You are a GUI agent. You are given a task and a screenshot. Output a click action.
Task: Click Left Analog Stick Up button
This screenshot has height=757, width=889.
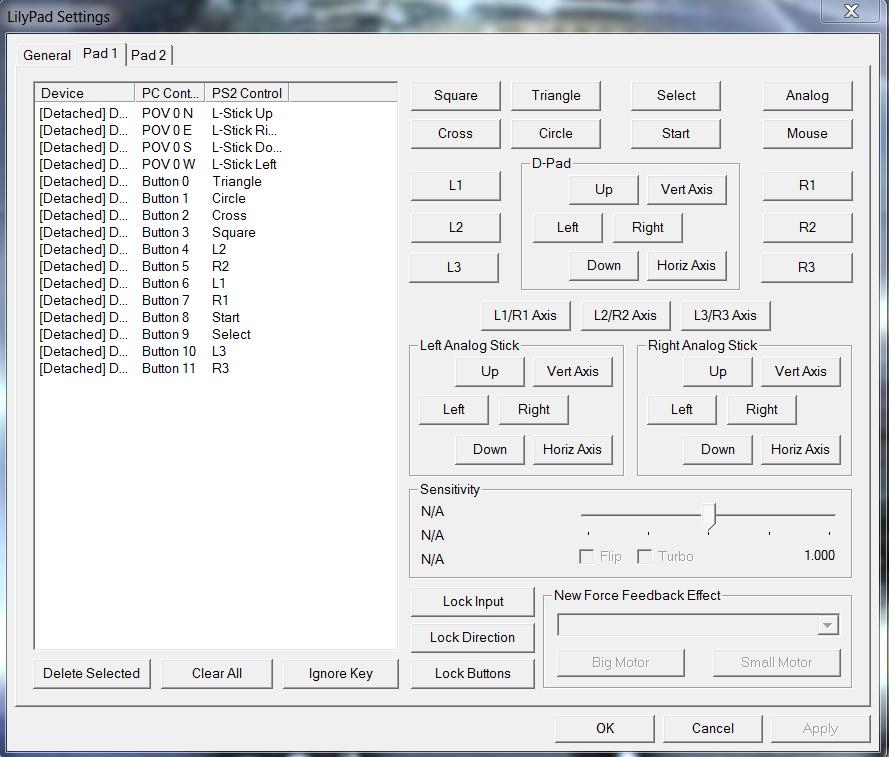(x=490, y=371)
